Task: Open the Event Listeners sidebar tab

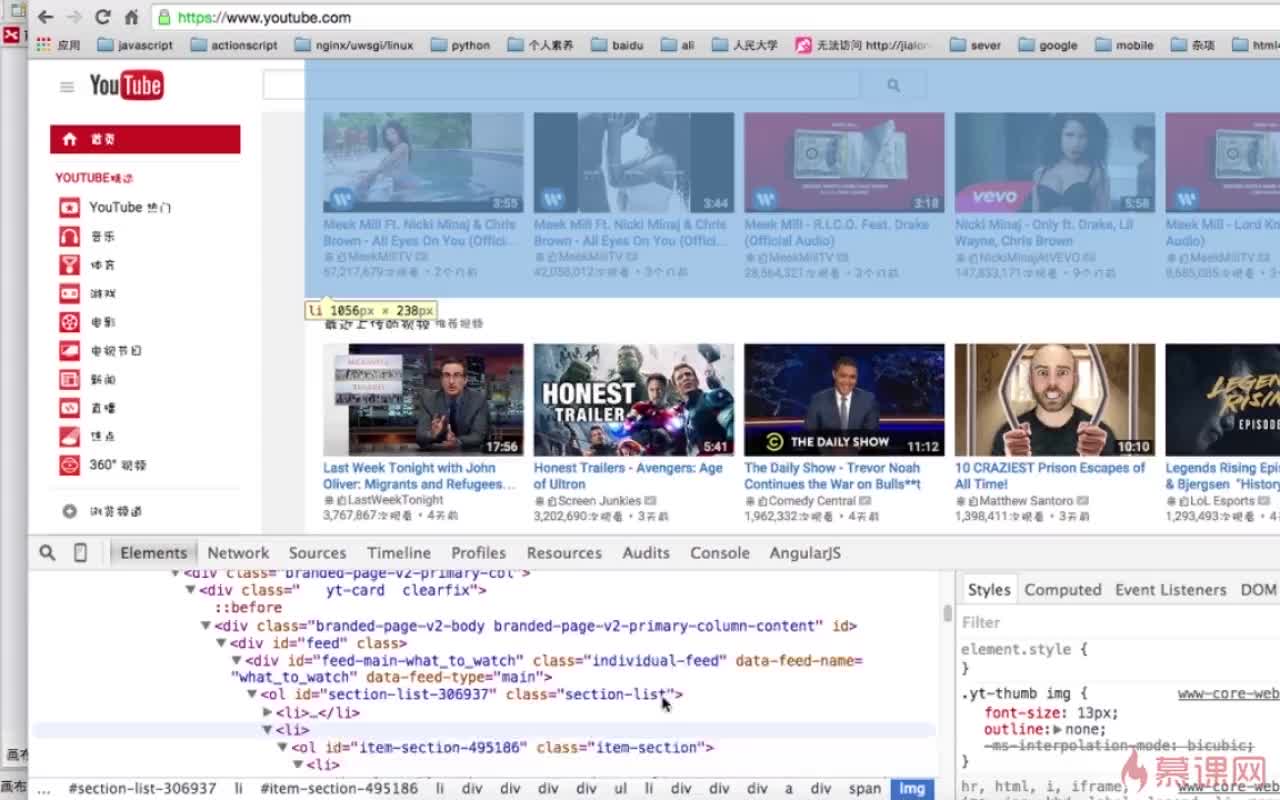Action: 1170,590
